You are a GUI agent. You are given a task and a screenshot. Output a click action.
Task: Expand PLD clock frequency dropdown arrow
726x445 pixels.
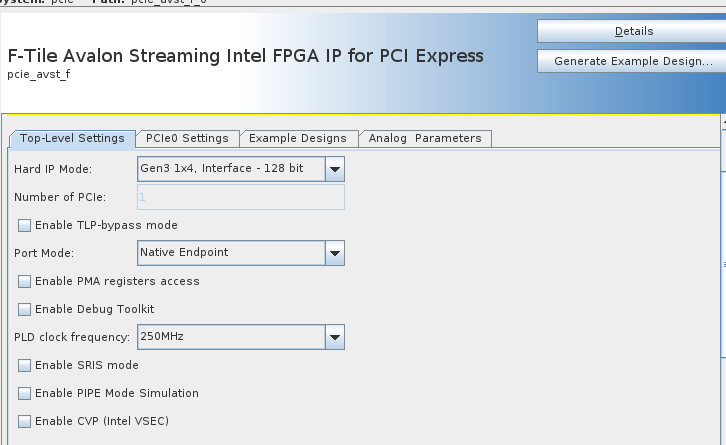point(335,337)
